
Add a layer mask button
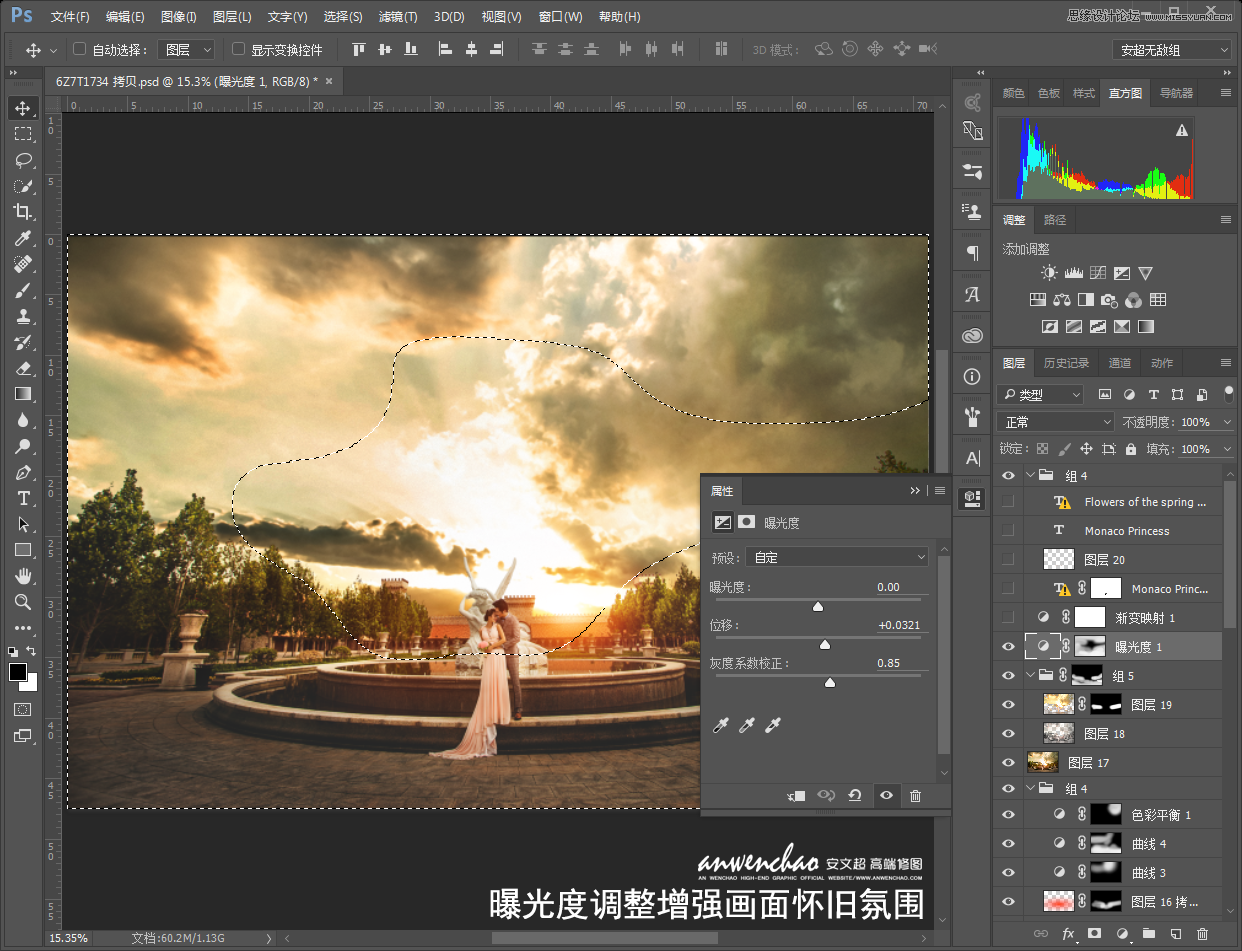[x=1095, y=934]
